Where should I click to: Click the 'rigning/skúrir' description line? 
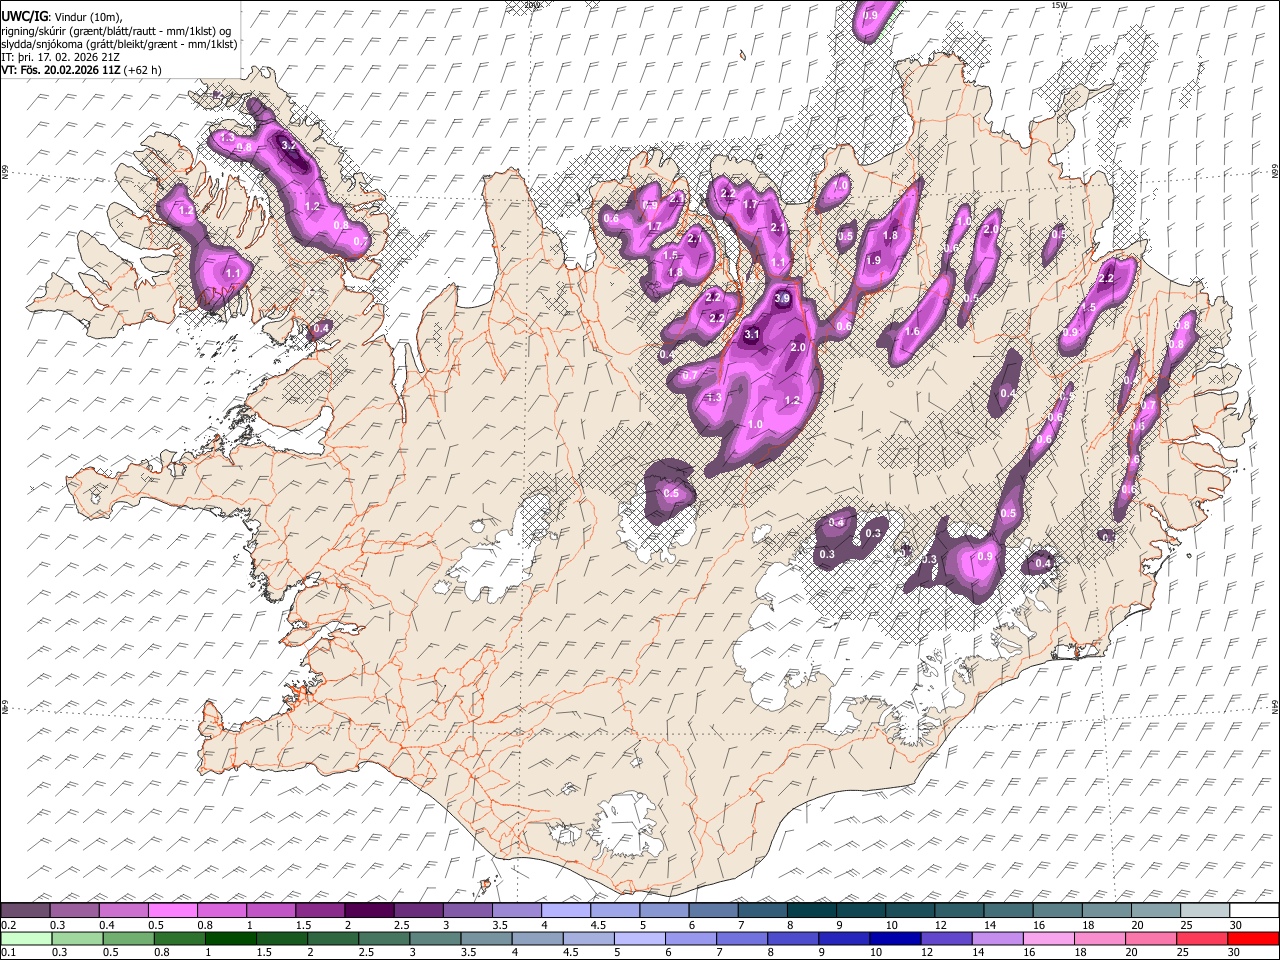(x=116, y=31)
